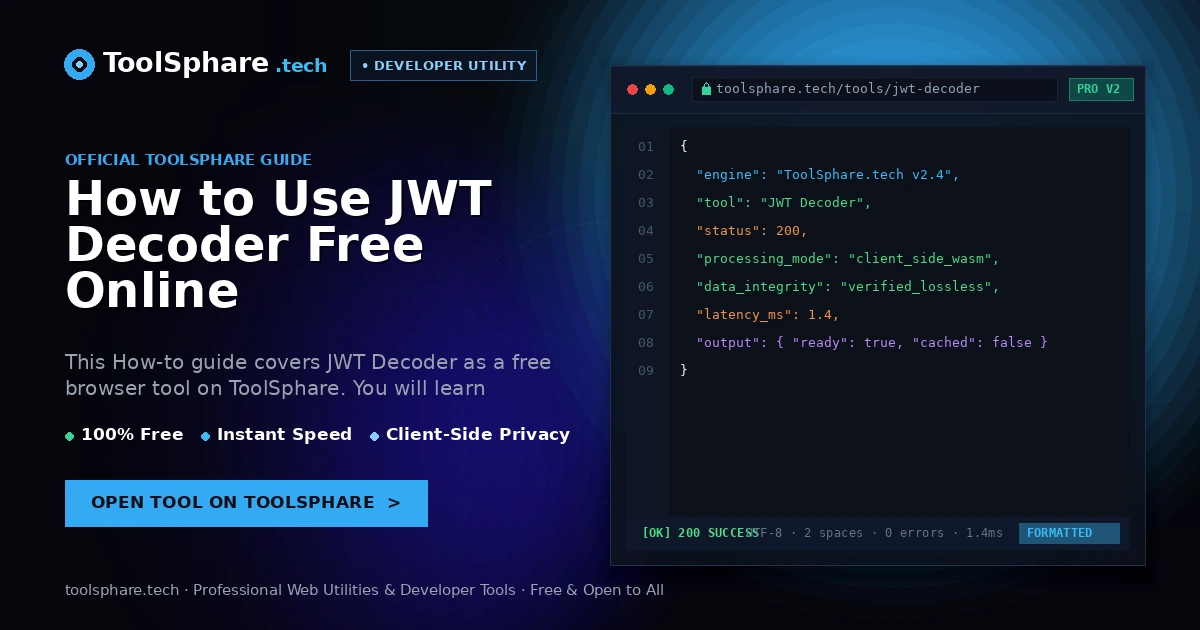The height and width of the screenshot is (630, 1200).
Task: Click the red window dot in mock browser
Action: (632, 89)
